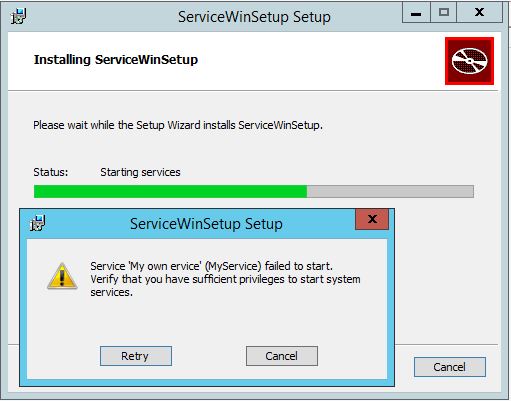Minimize the ServiceWinSetup Setup window
This screenshot has height=401, width=511.
click(x=416, y=12)
